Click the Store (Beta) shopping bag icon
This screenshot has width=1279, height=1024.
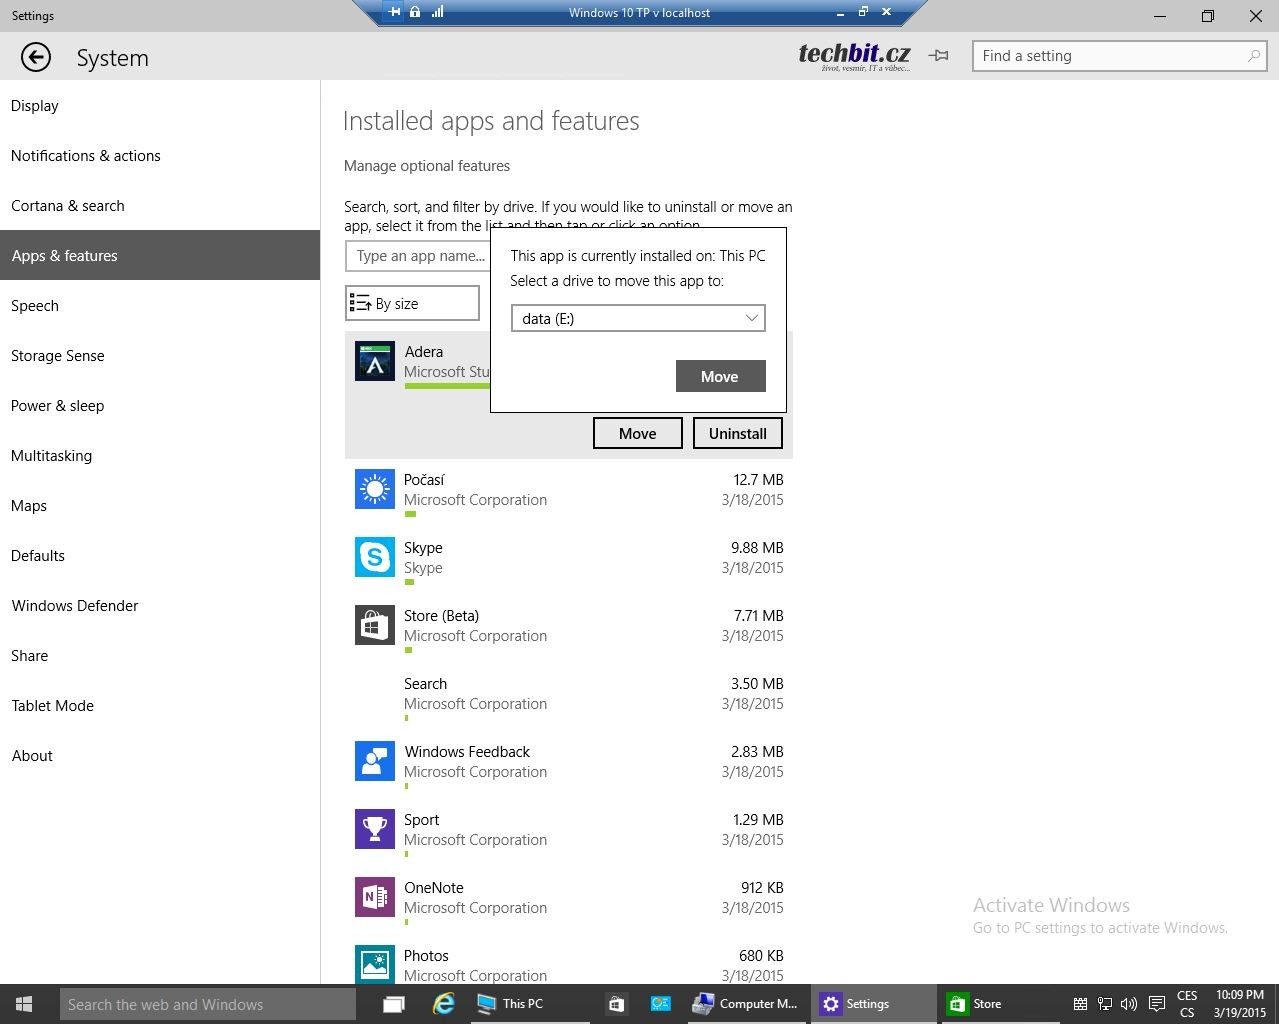[x=375, y=625]
